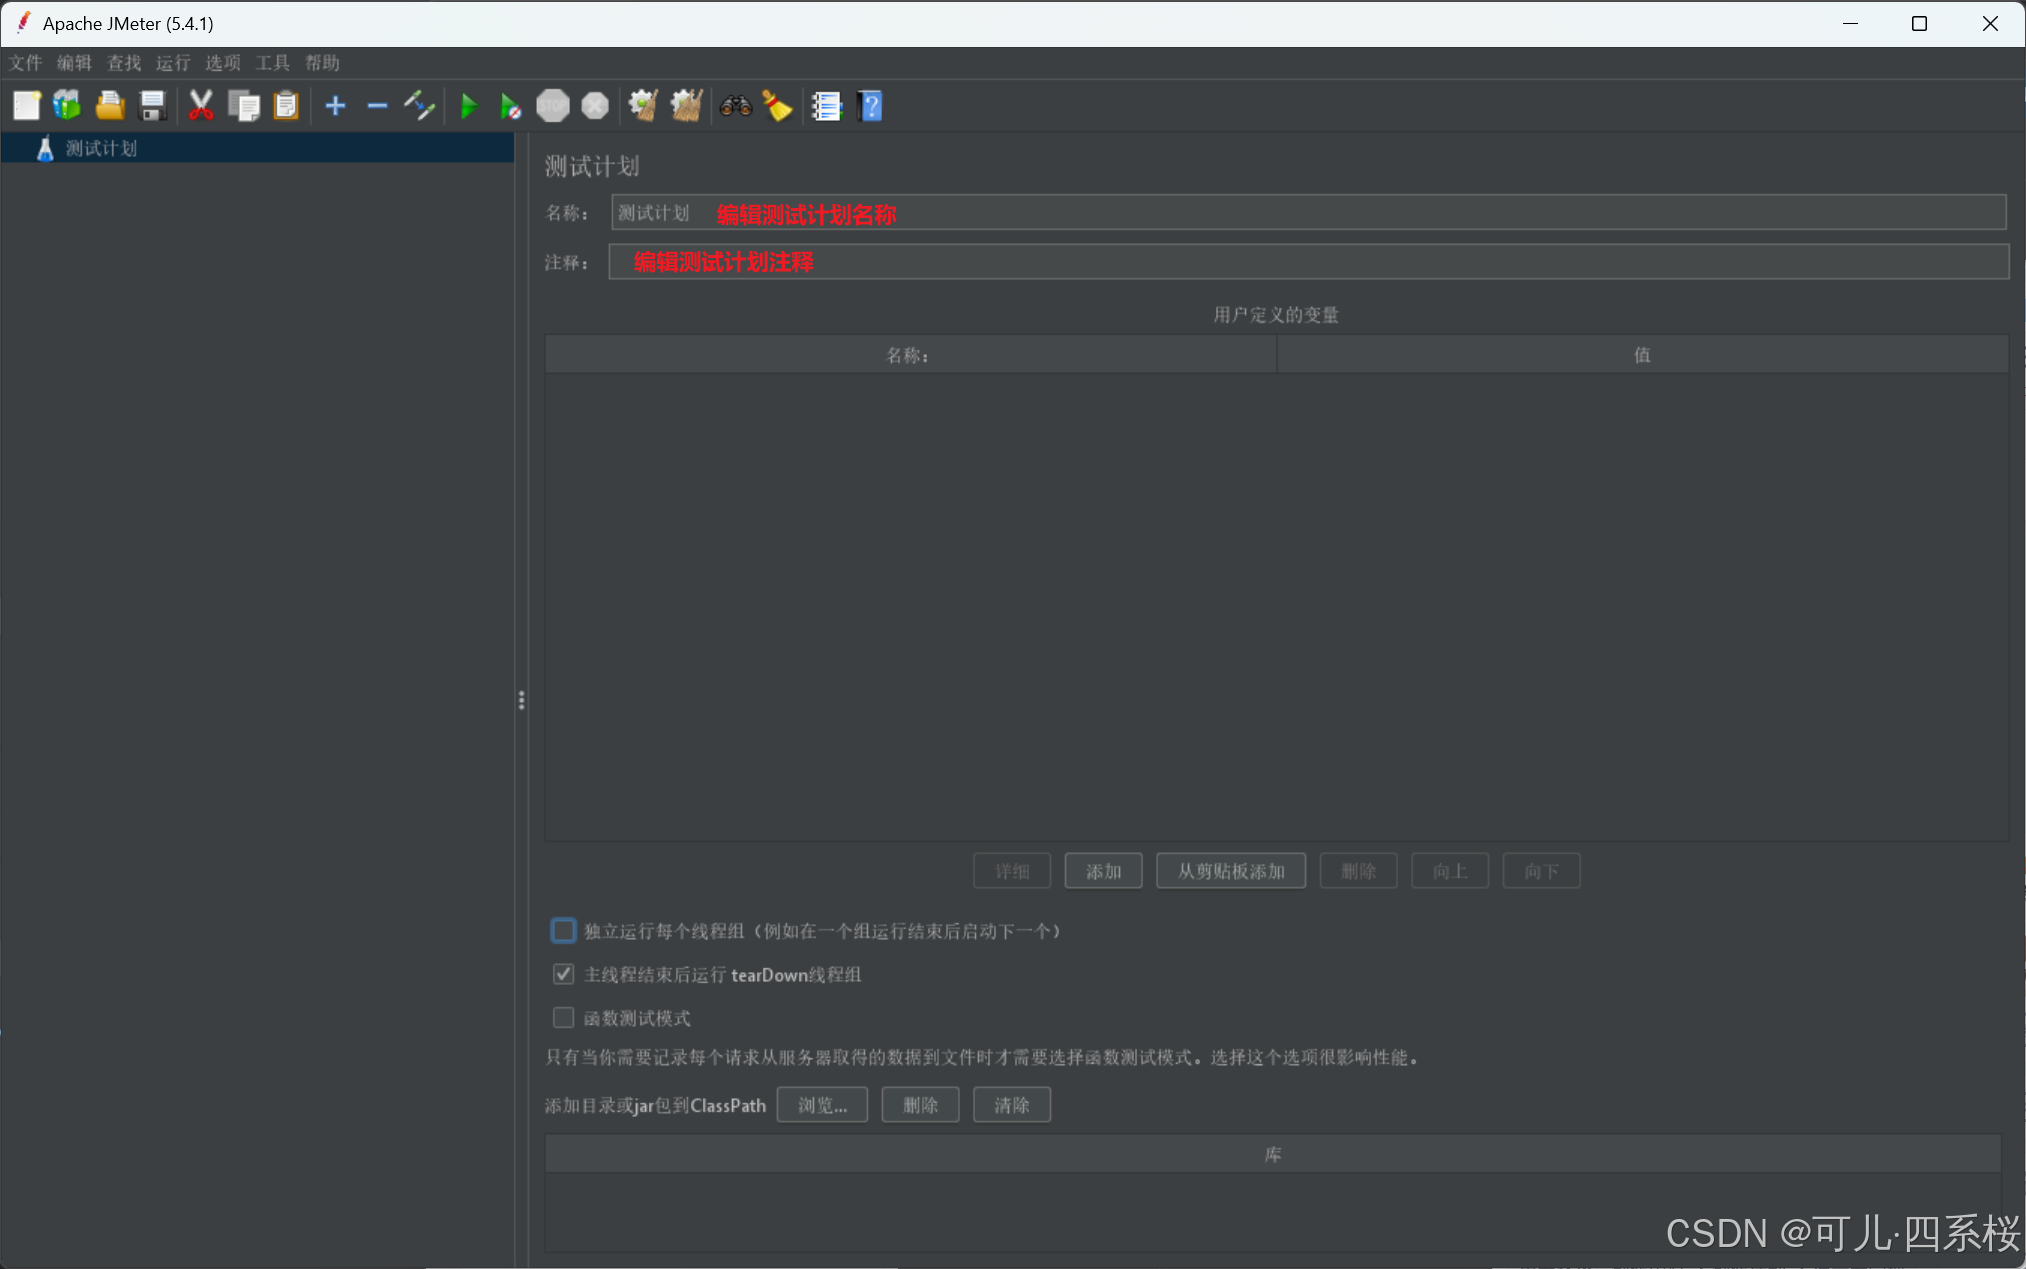
Task: Uncheck the run tearDown thread groups checkbox
Action: pyautogui.click(x=564, y=974)
